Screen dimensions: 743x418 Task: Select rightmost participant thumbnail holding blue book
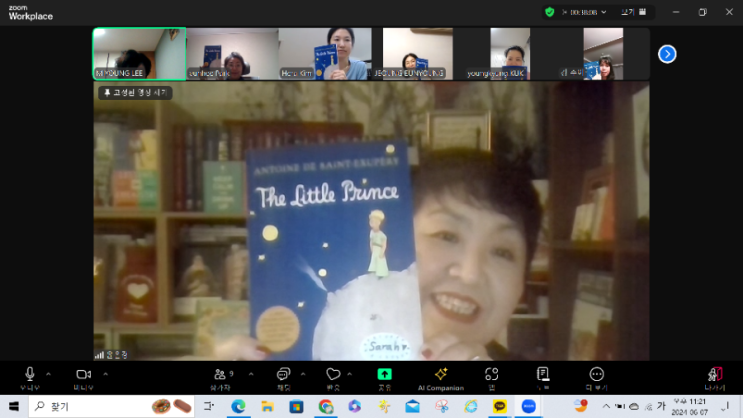pos(603,54)
